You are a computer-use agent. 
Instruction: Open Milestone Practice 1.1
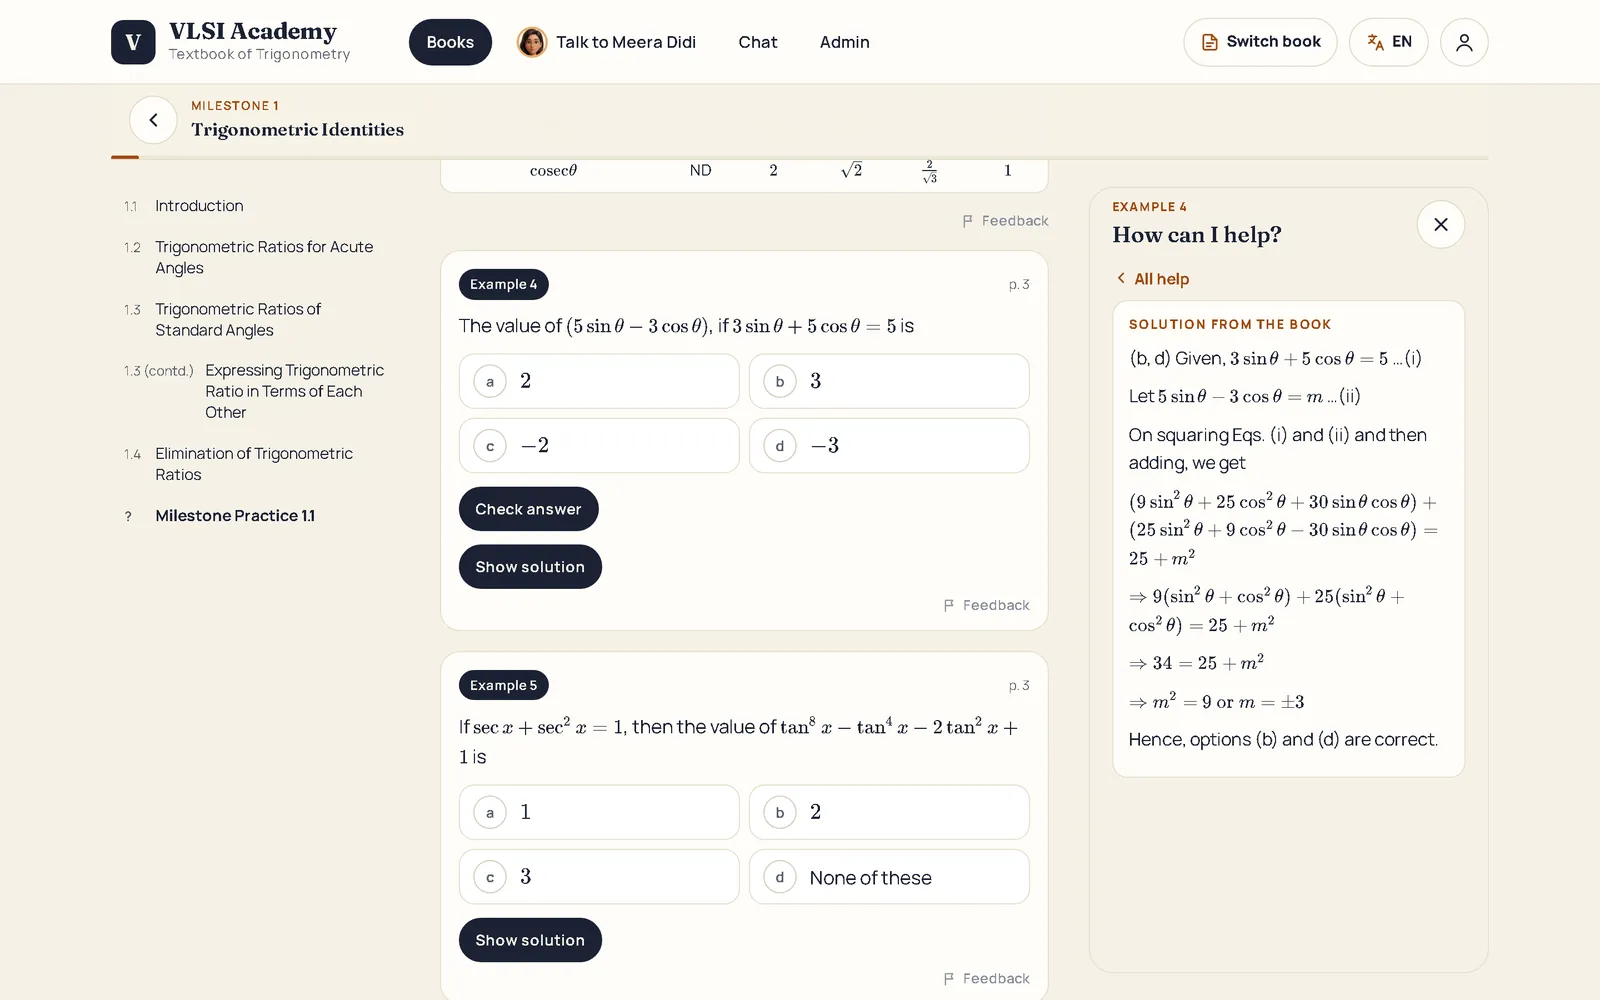[x=235, y=516]
